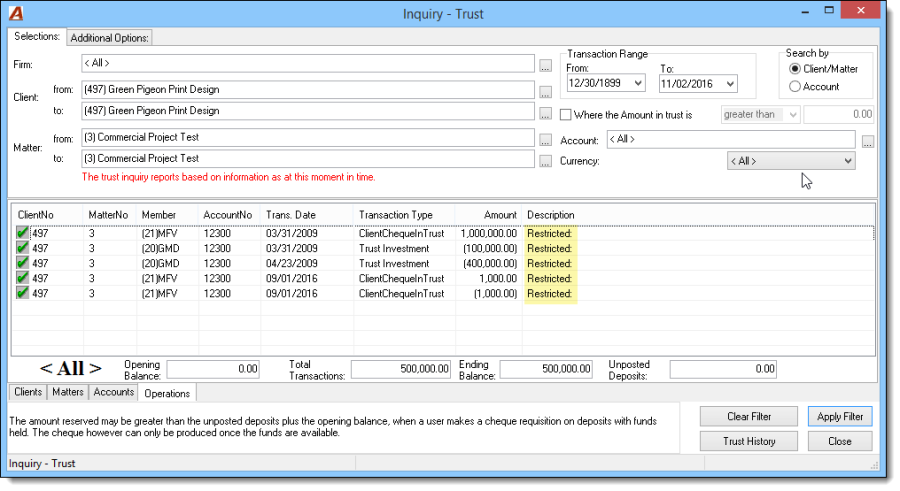This screenshot has width=900, height=491.
Task: Open Transaction Range From date dropdown
Action: [x=638, y=83]
